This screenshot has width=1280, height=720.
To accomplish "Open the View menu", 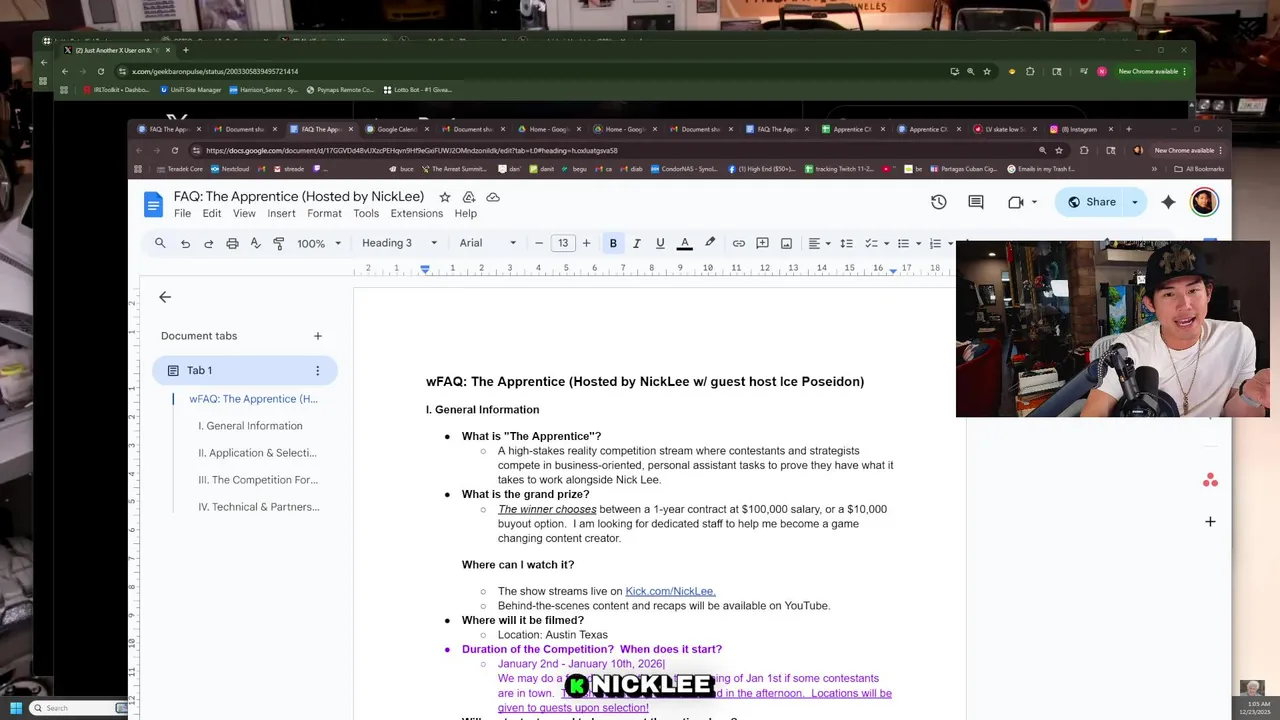I will coord(244,214).
